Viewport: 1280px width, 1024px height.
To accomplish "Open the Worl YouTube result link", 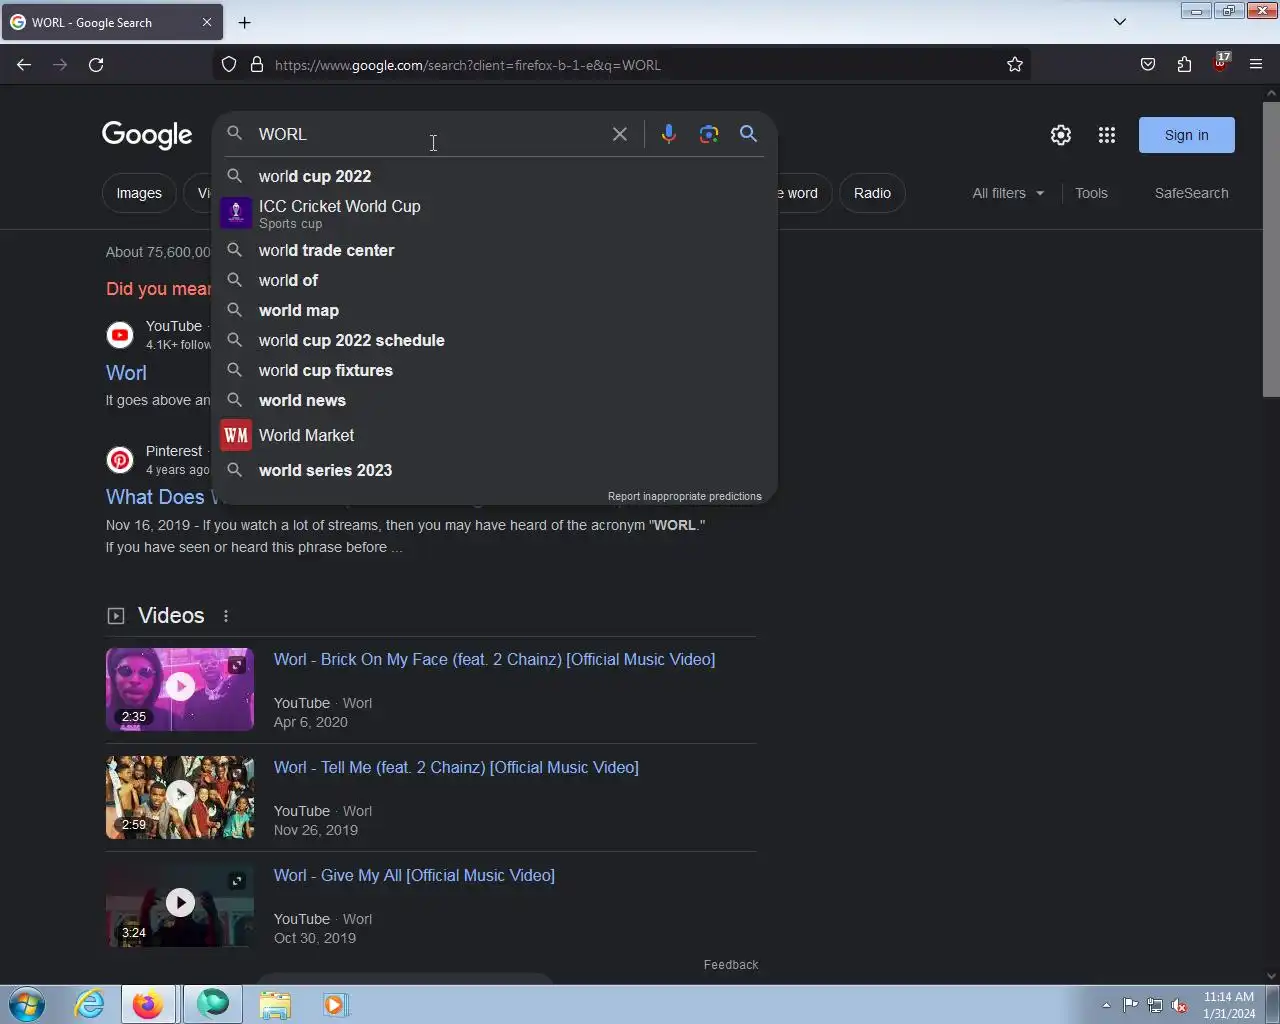I will 126,373.
